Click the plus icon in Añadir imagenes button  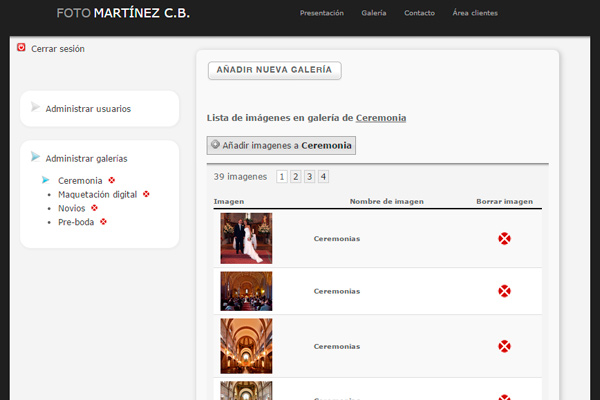coord(215,144)
